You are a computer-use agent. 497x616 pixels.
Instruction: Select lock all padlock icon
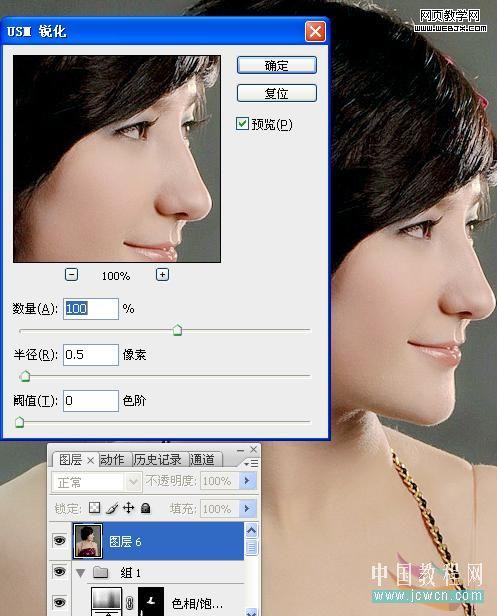click(x=146, y=508)
